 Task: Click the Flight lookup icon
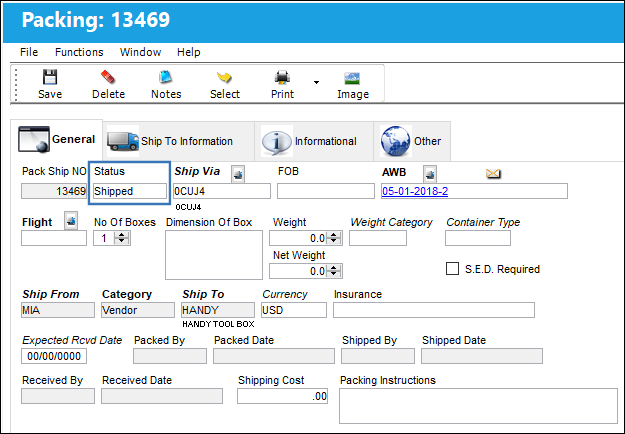[x=71, y=221]
